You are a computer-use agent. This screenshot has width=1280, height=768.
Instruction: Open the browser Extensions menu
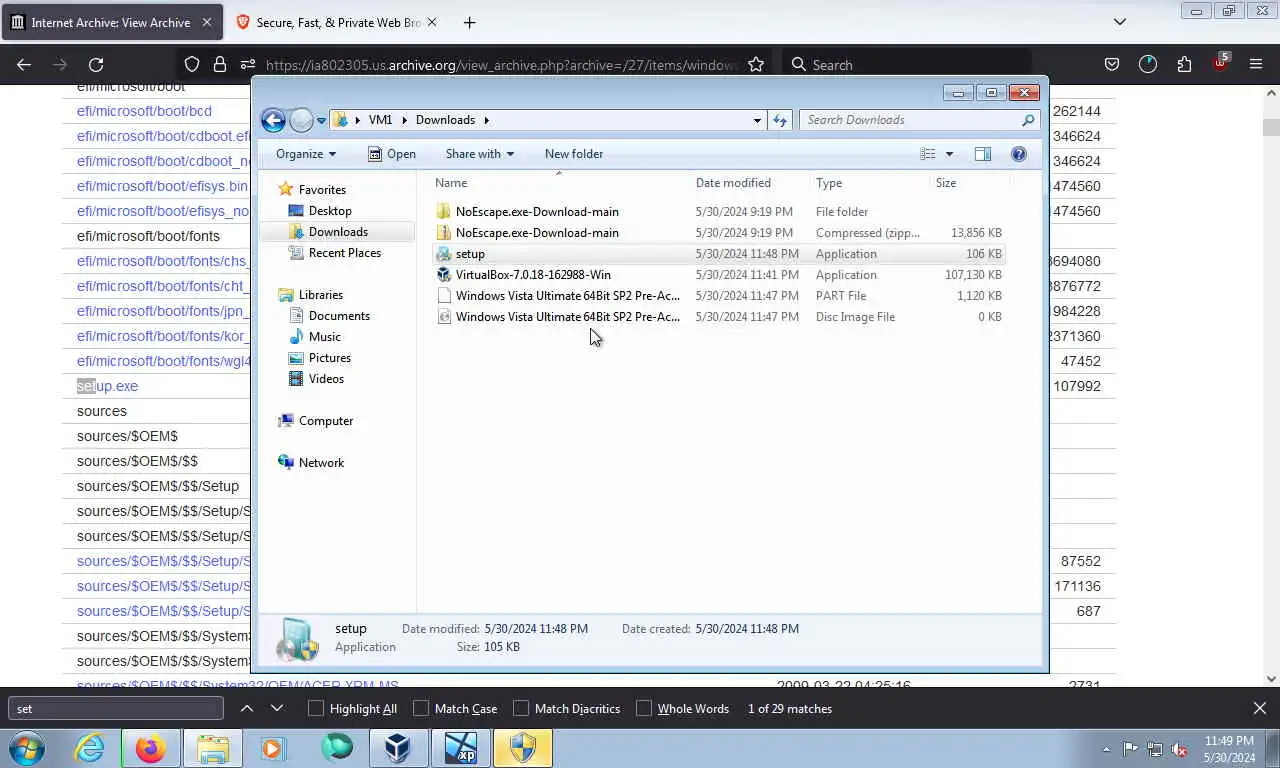point(1184,65)
